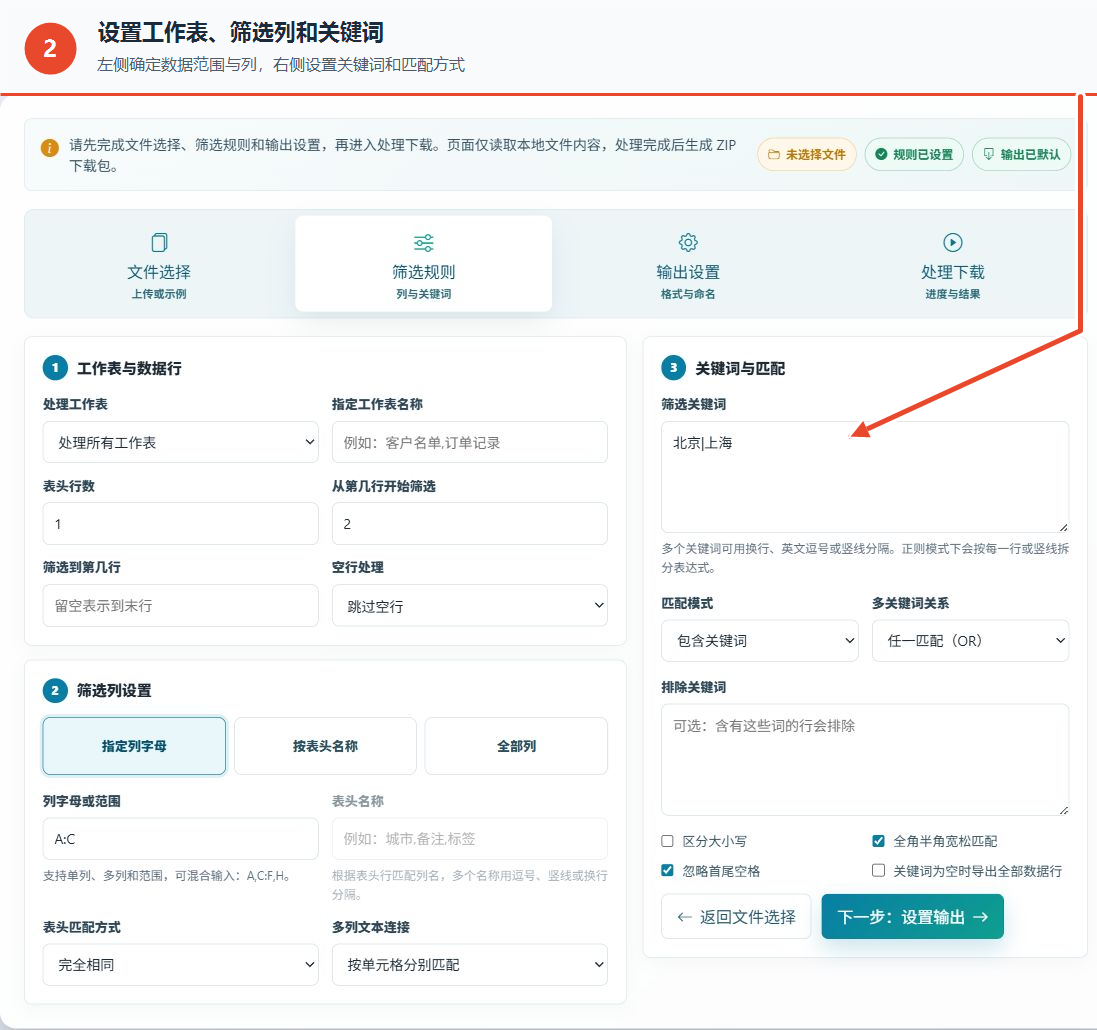Click the green check icon in the 规则已设置 badge
The width and height of the screenshot is (1097, 1030).
pos(882,154)
